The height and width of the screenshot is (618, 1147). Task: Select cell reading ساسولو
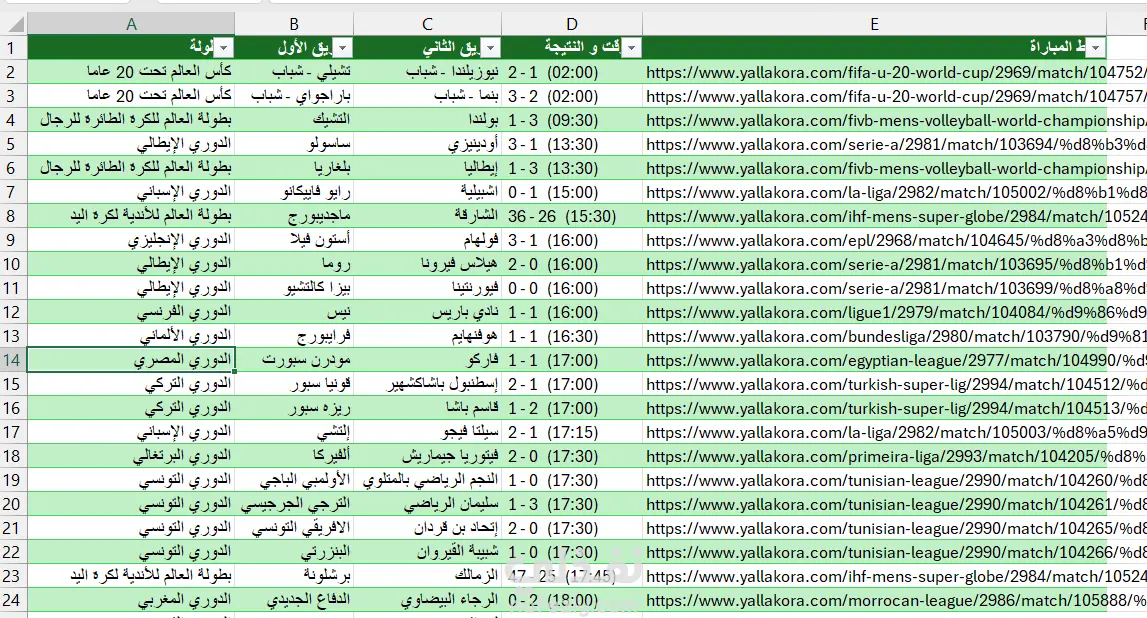click(294, 144)
